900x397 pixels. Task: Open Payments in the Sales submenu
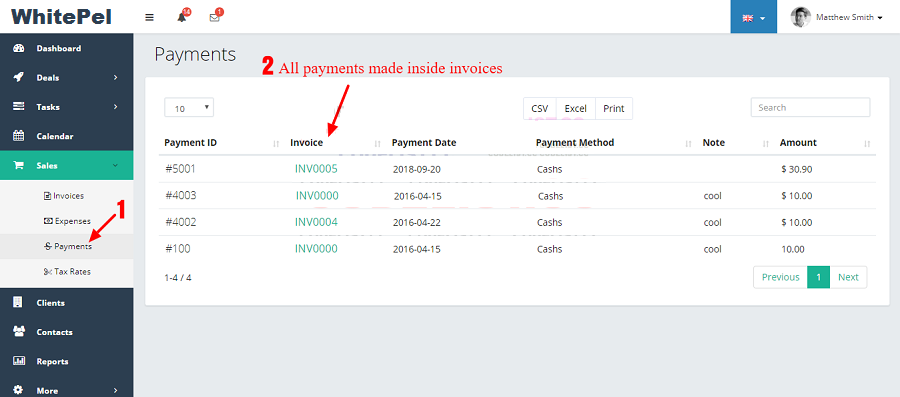(x=67, y=246)
